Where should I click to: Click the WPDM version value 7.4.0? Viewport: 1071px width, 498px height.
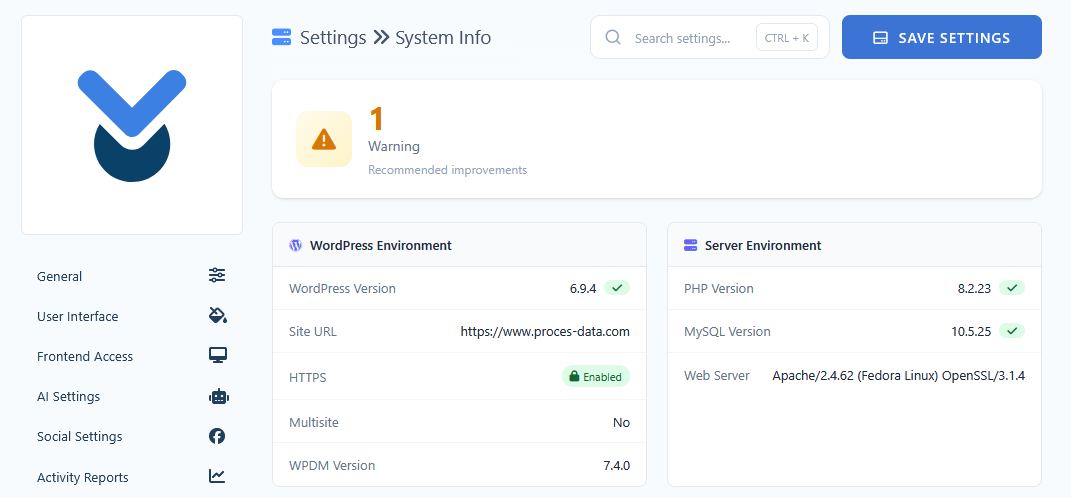click(x=616, y=465)
